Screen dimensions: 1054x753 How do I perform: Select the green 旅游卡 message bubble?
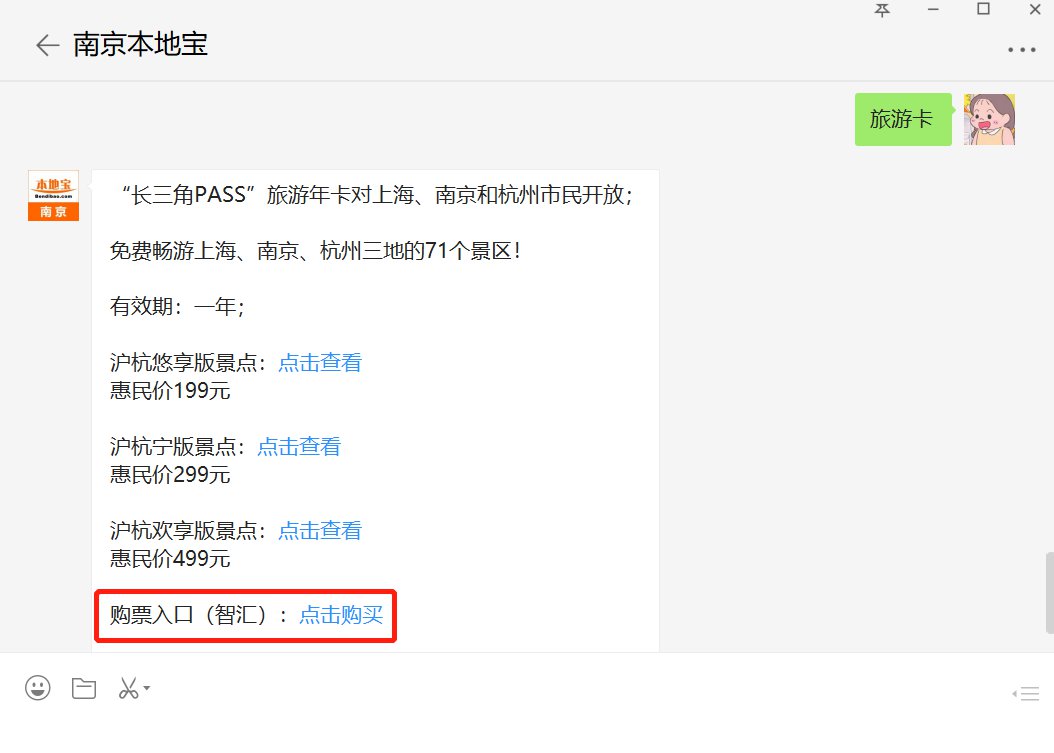[902, 119]
